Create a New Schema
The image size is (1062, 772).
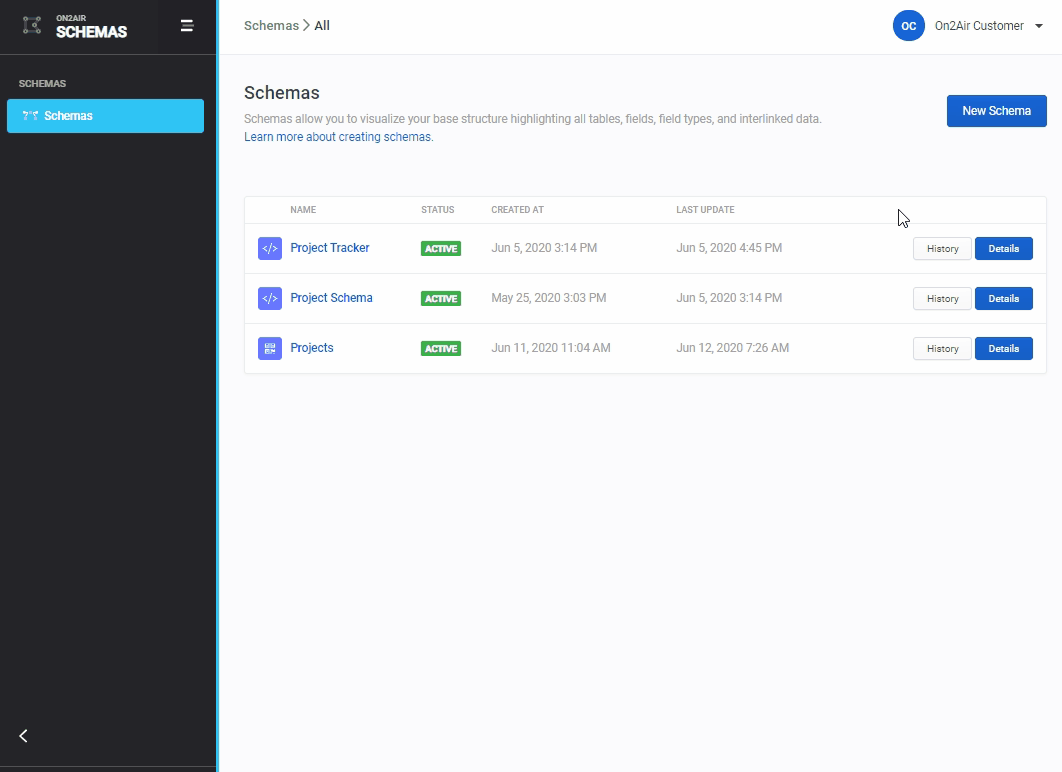point(996,111)
